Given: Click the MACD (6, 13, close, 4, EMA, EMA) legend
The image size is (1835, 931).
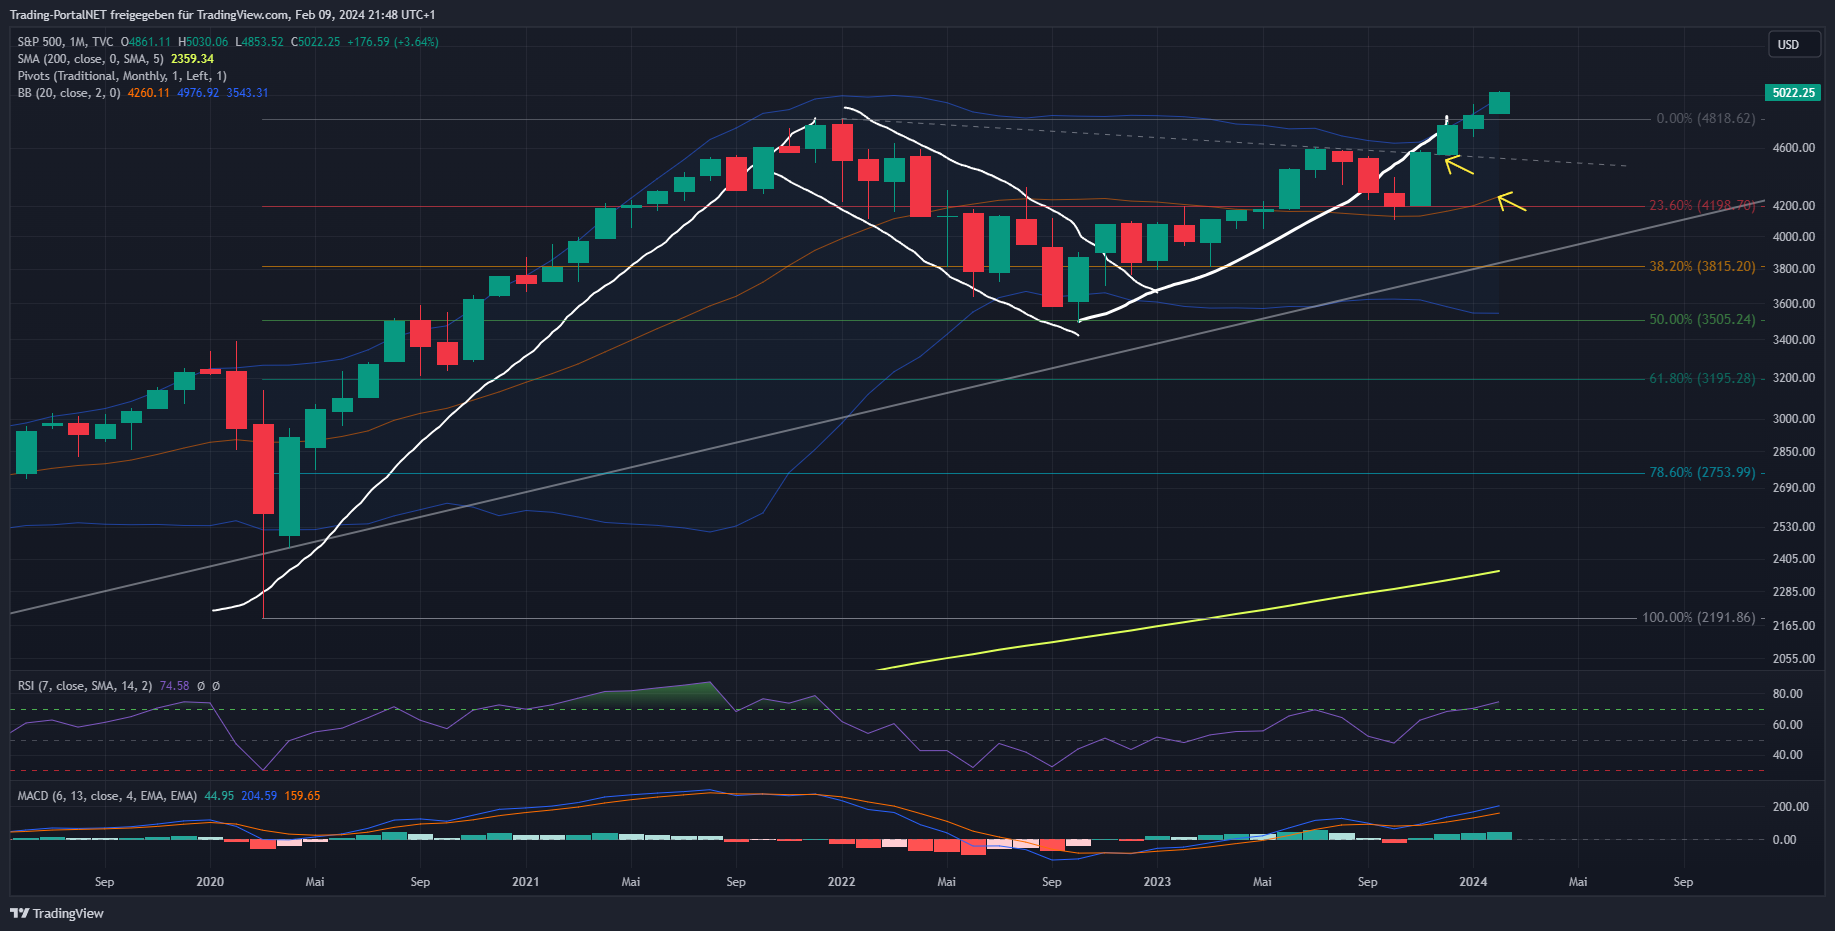Looking at the screenshot, I should pyautogui.click(x=107, y=796).
